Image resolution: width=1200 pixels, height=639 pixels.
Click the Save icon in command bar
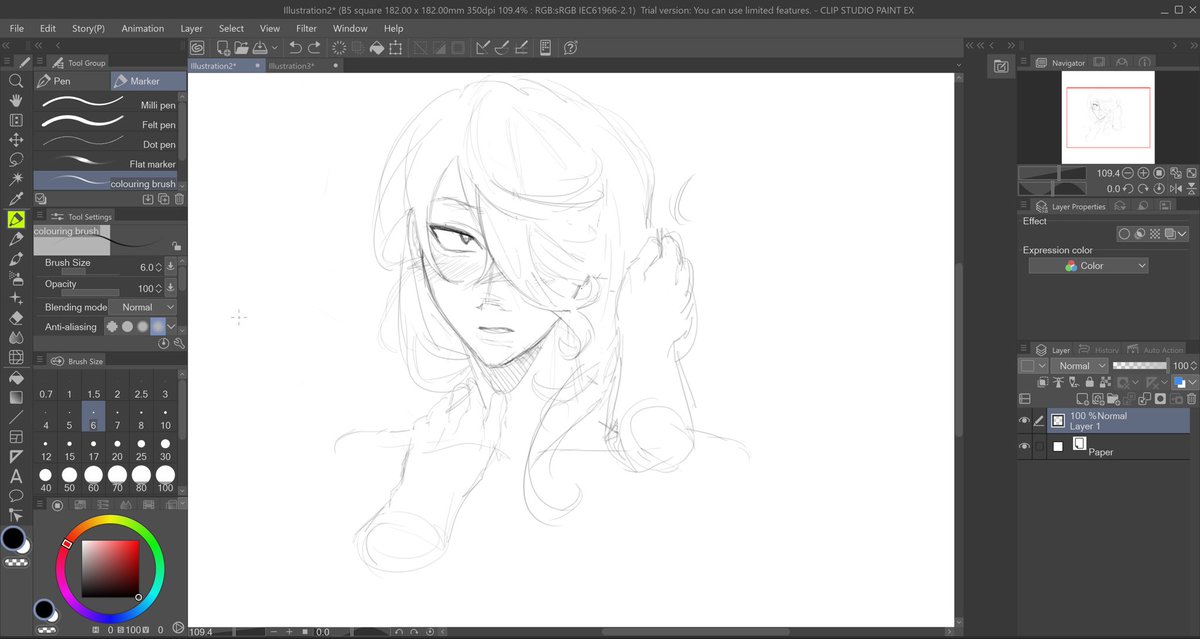click(259, 47)
